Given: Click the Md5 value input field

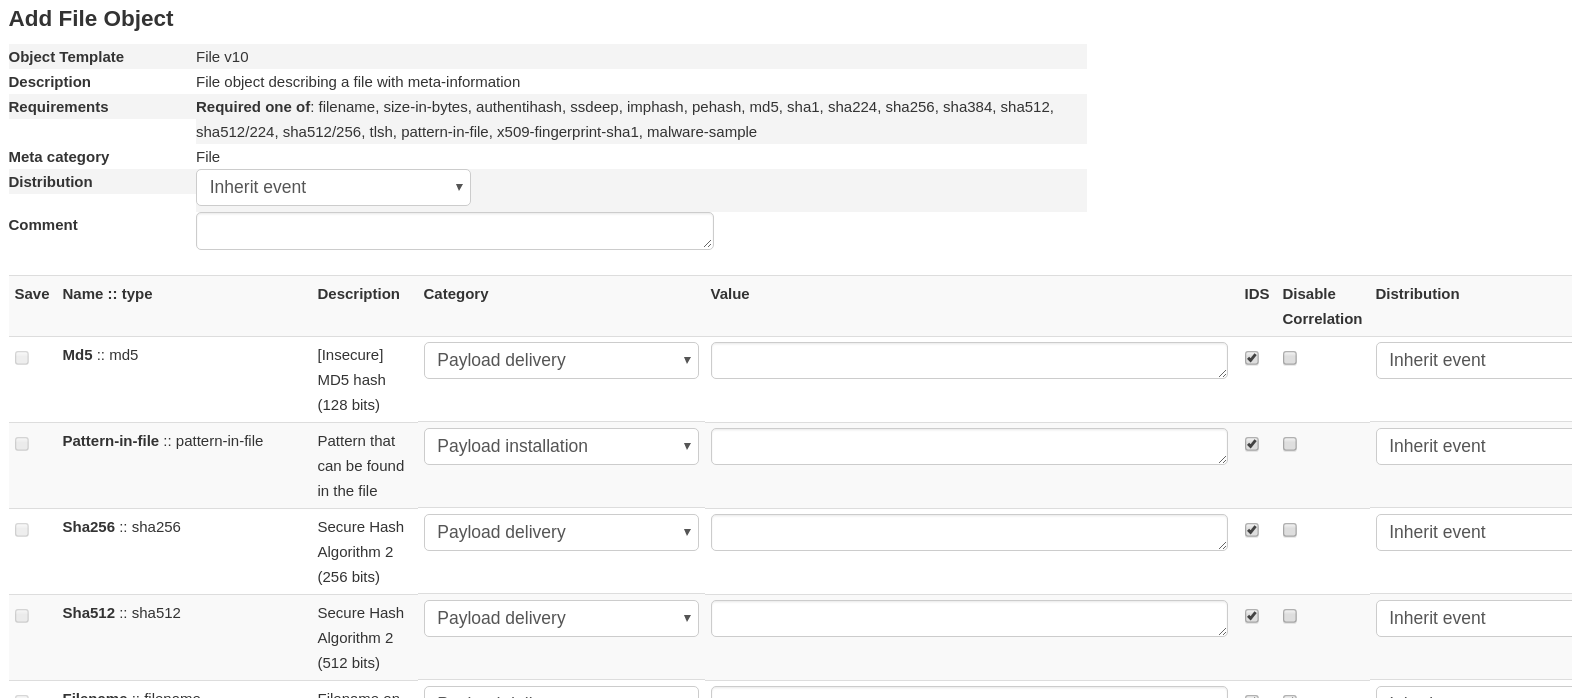Looking at the screenshot, I should (x=968, y=360).
